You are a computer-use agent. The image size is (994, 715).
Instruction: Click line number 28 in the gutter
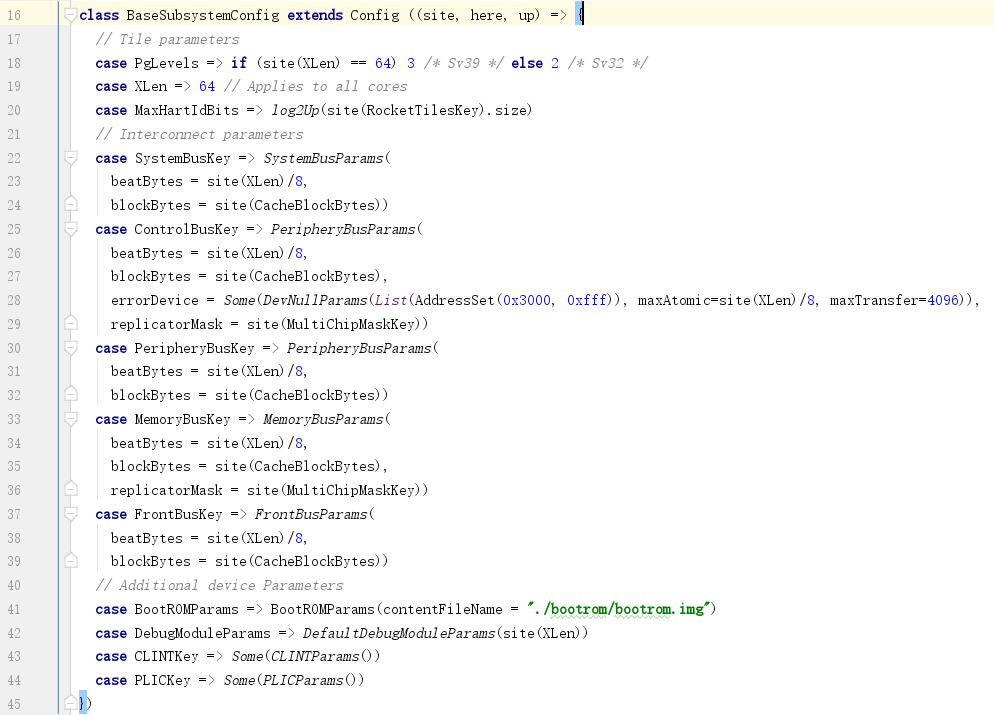14,300
